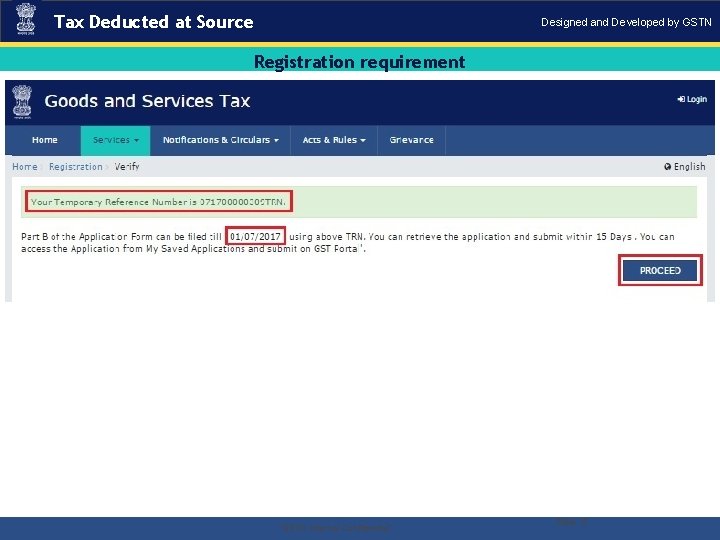The image size is (720, 540).
Task: Click Designed and Developed by GSTN text
Action: 626,22
